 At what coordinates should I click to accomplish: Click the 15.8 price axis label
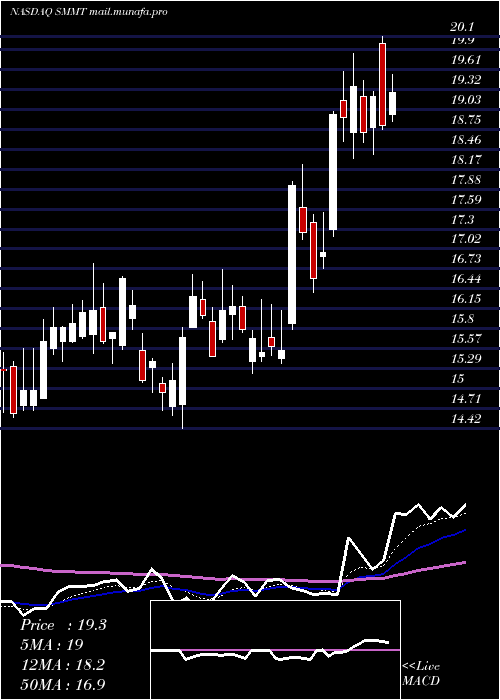(x=462, y=319)
